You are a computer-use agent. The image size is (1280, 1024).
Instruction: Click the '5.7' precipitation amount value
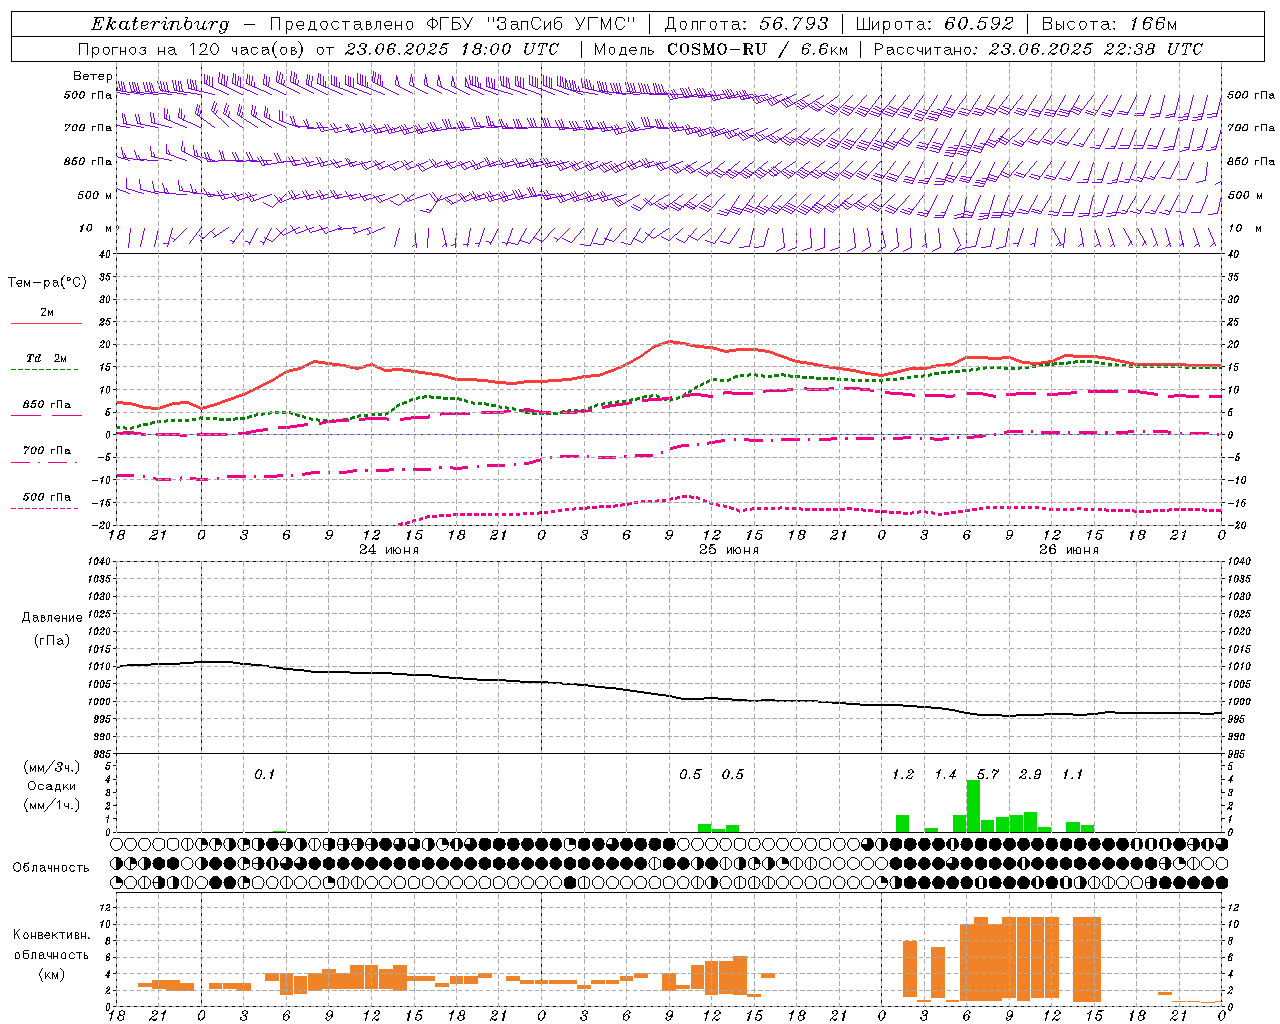988,775
